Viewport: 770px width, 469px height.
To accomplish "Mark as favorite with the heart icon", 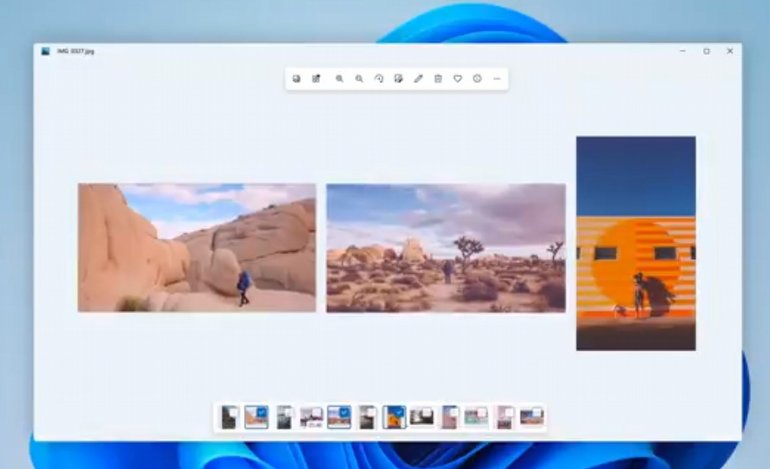I will click(458, 79).
